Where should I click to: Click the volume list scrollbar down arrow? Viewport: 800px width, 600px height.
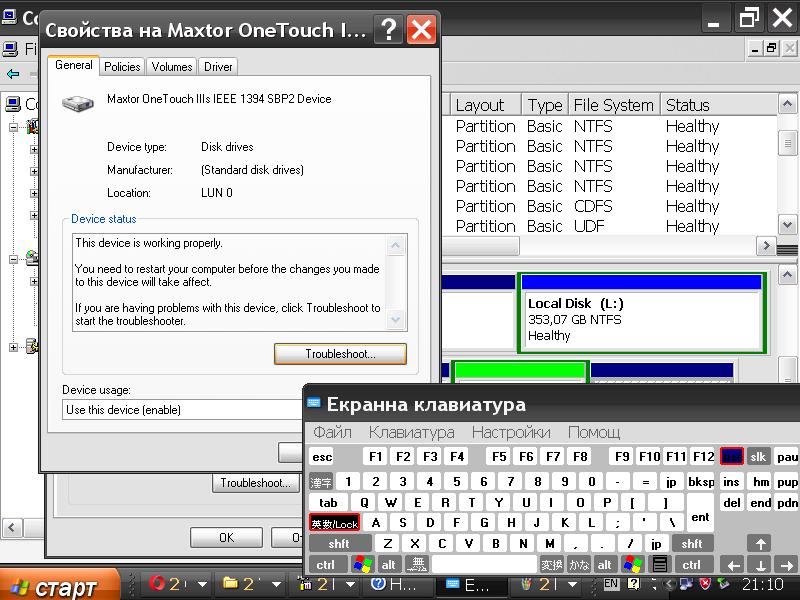(787, 224)
